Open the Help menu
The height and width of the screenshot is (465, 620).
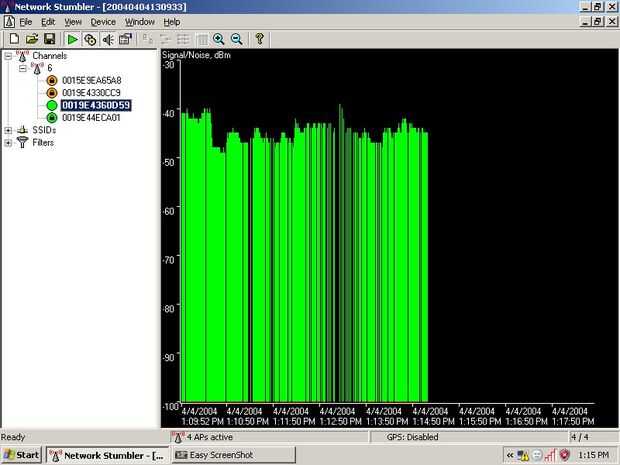click(x=172, y=22)
